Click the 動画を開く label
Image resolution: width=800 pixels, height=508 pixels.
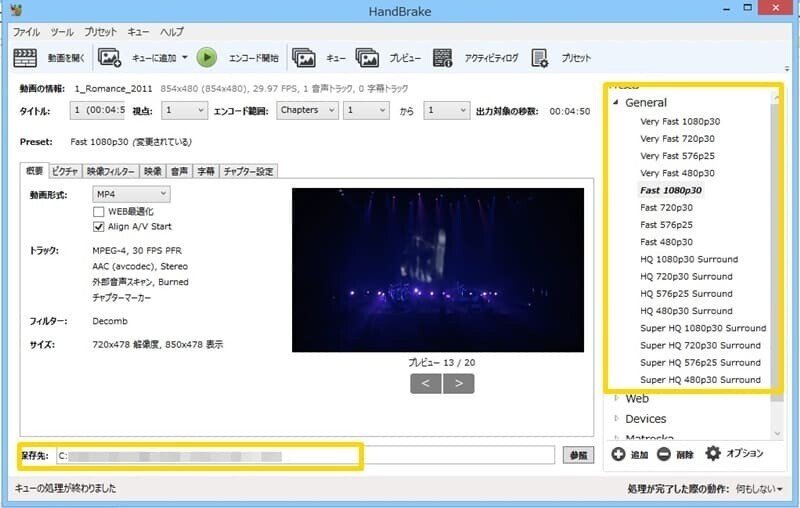[x=66, y=58]
